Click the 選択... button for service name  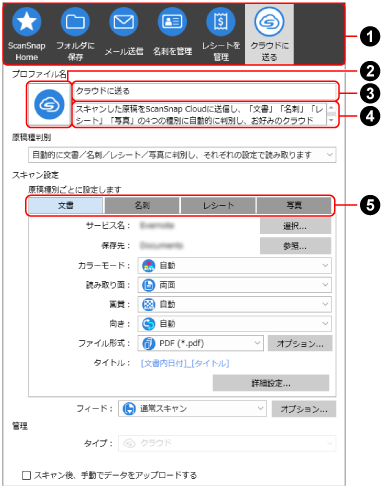(295, 226)
